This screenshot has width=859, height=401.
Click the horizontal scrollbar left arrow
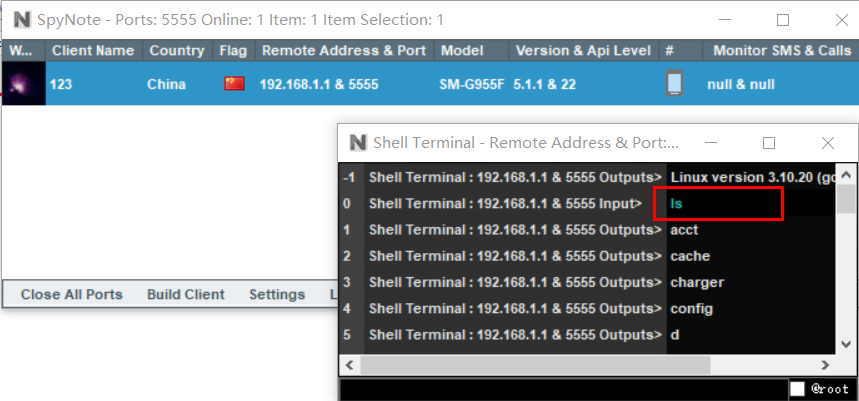(x=349, y=366)
